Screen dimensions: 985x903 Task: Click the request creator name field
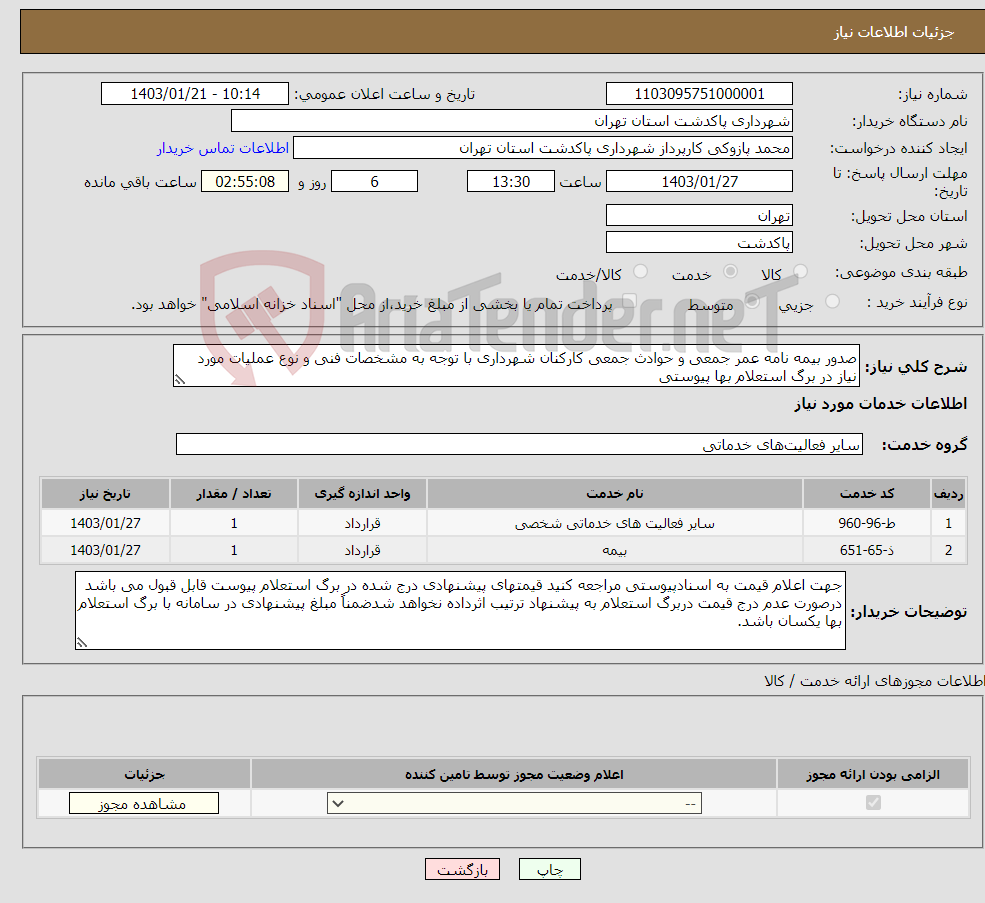coord(543,148)
